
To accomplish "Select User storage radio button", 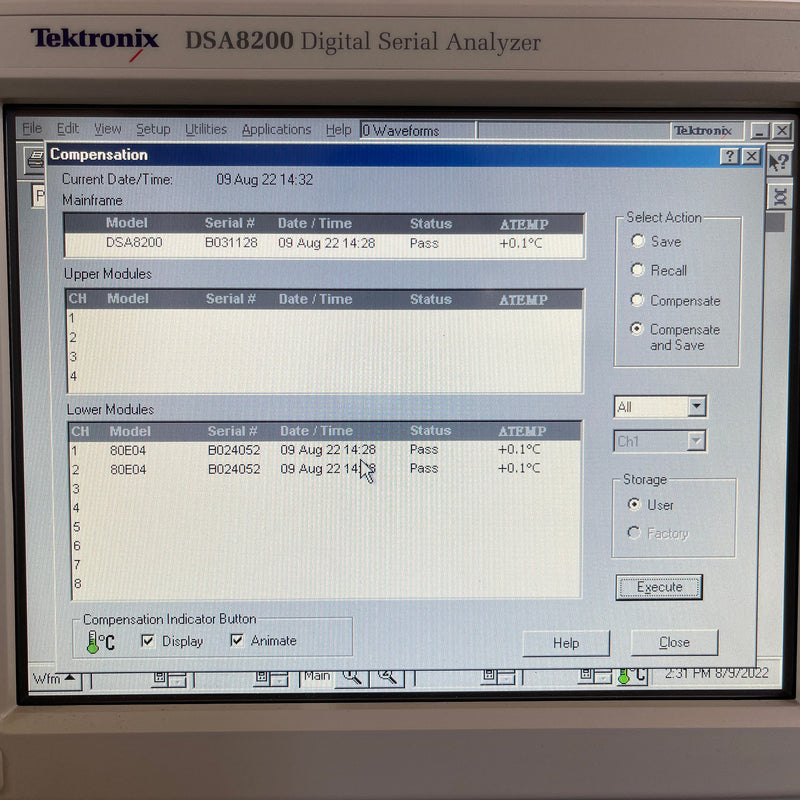I will coord(634,505).
